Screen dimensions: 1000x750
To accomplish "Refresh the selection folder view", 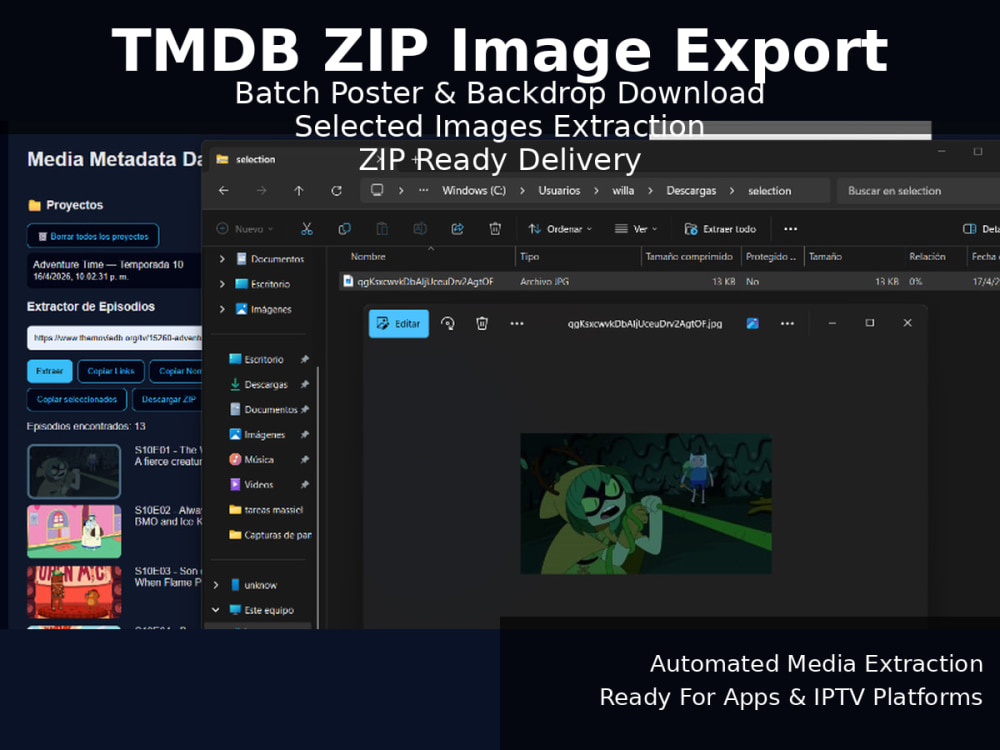I will click(337, 191).
